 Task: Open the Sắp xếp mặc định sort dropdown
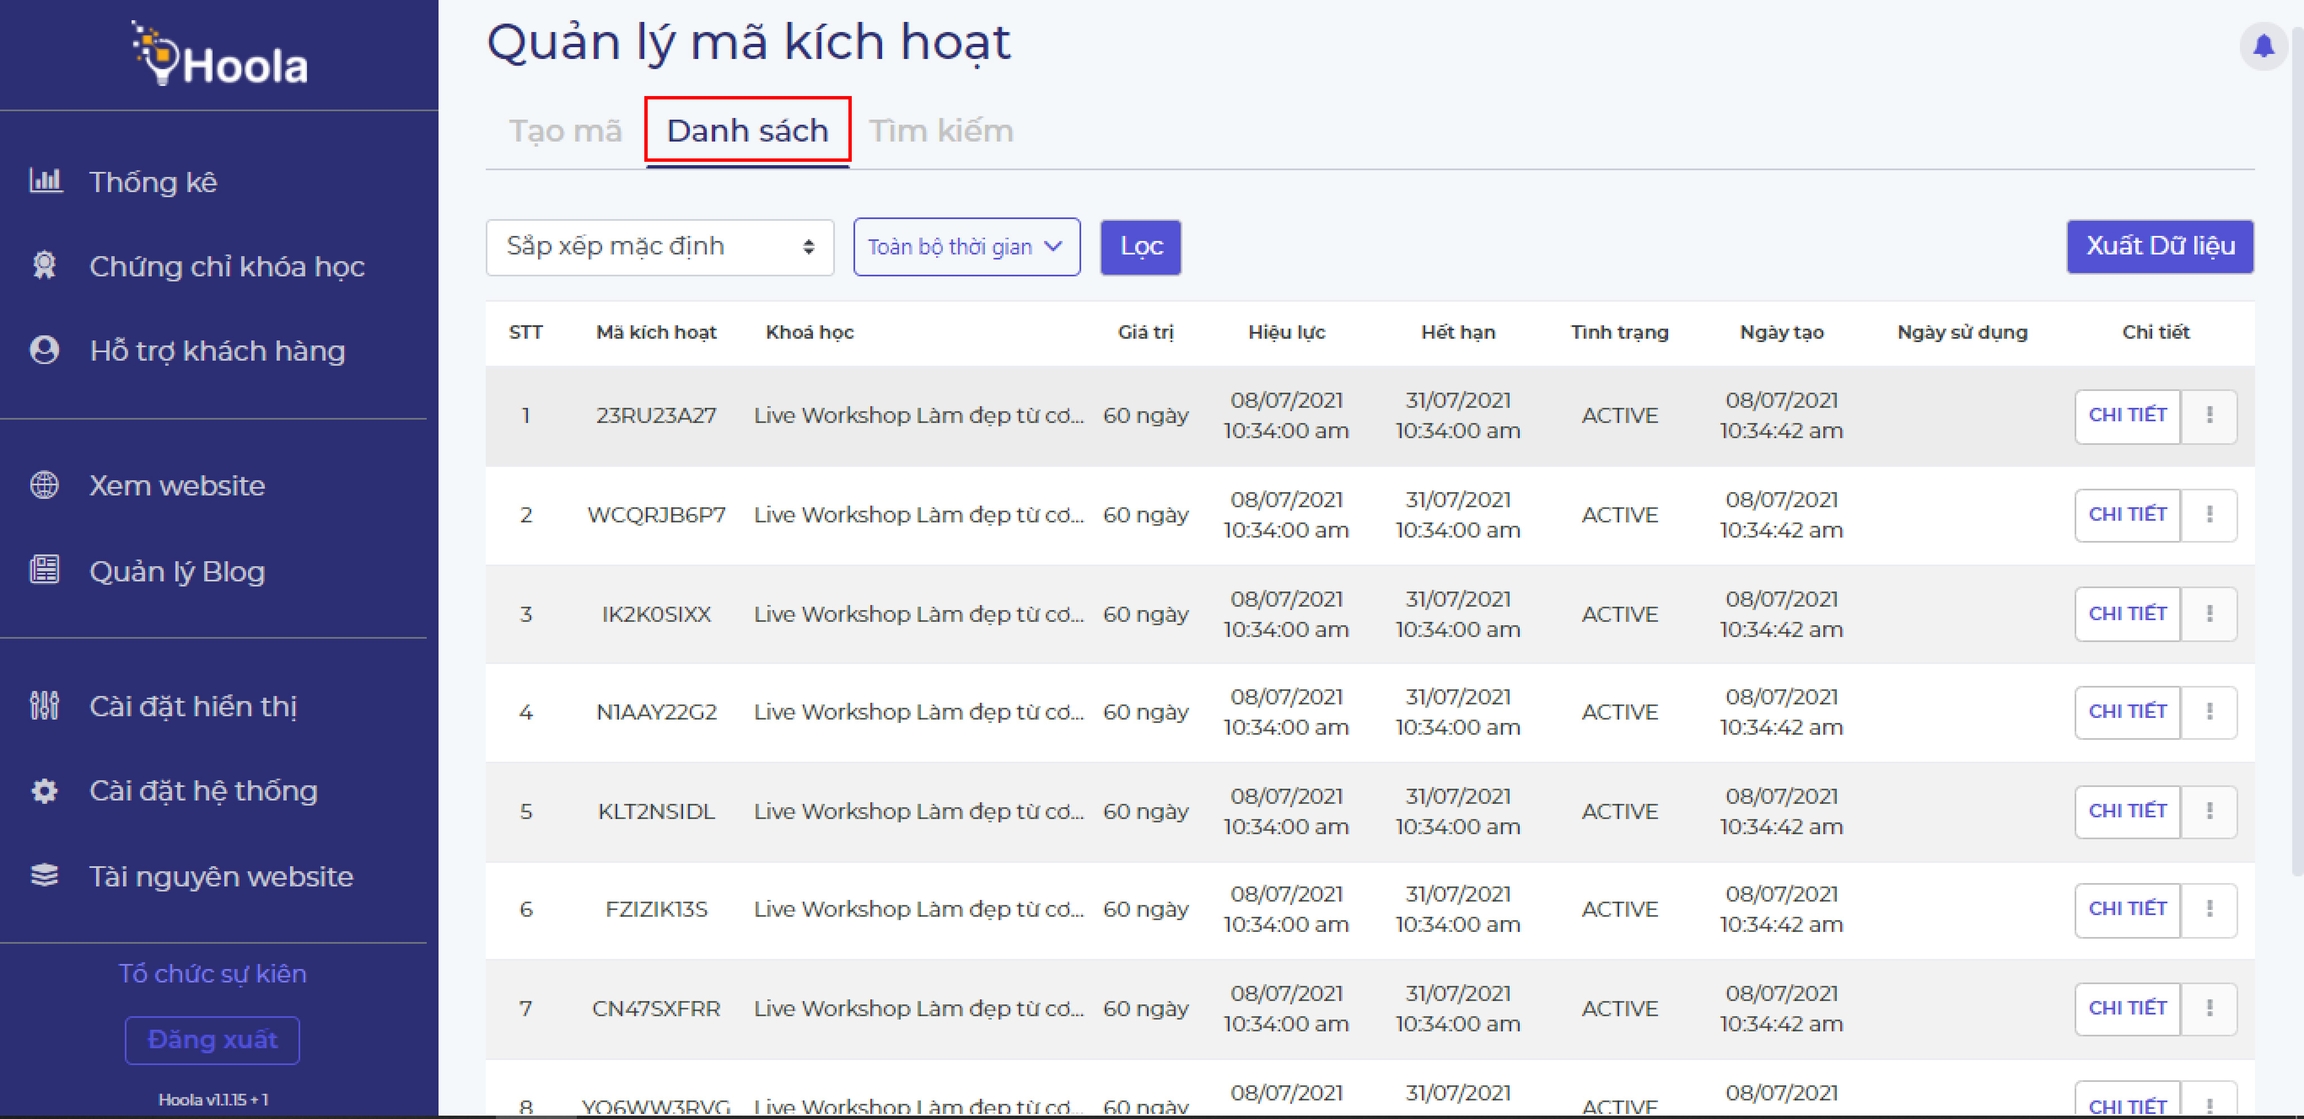point(659,247)
